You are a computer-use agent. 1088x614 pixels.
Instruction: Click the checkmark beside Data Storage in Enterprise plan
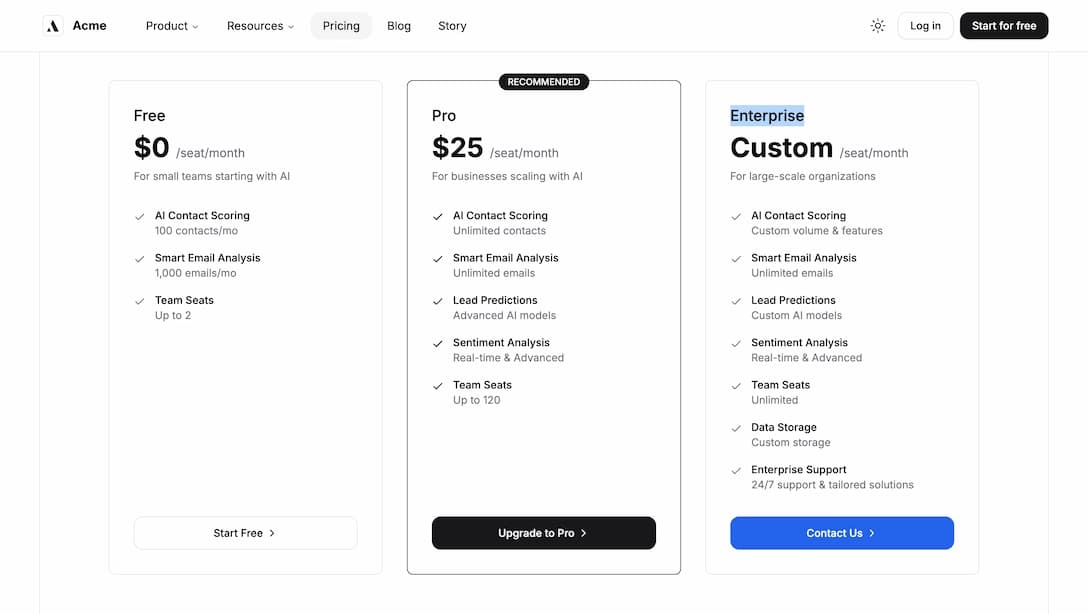[x=736, y=427]
